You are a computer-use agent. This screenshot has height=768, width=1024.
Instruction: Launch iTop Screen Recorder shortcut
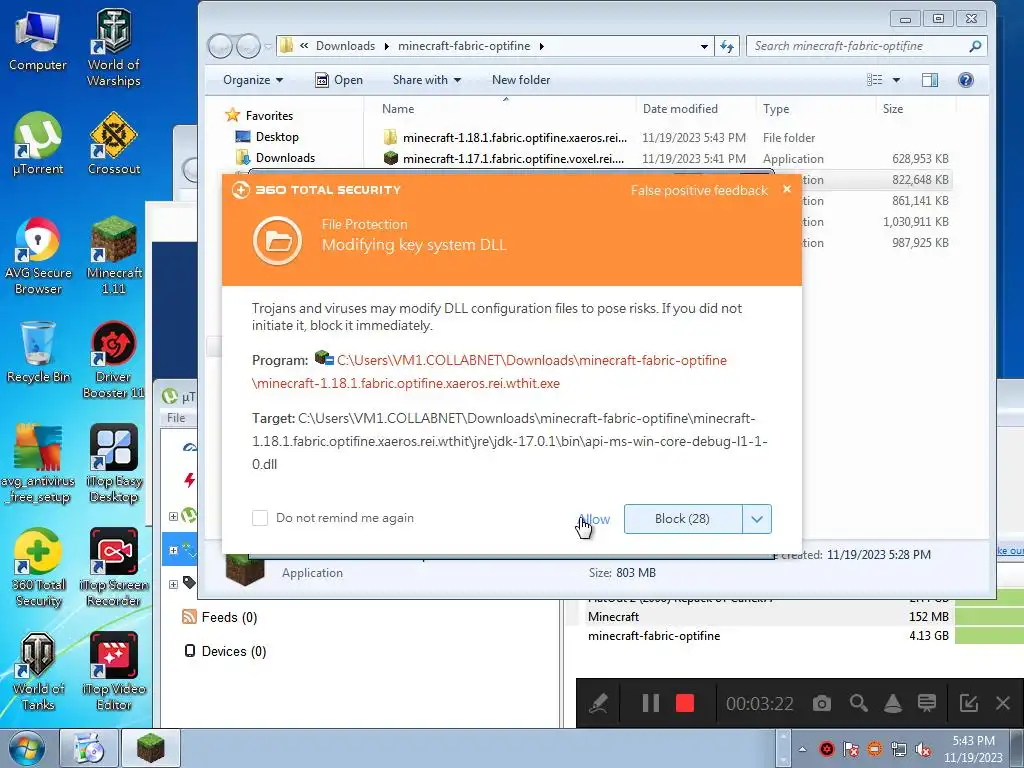tap(114, 568)
